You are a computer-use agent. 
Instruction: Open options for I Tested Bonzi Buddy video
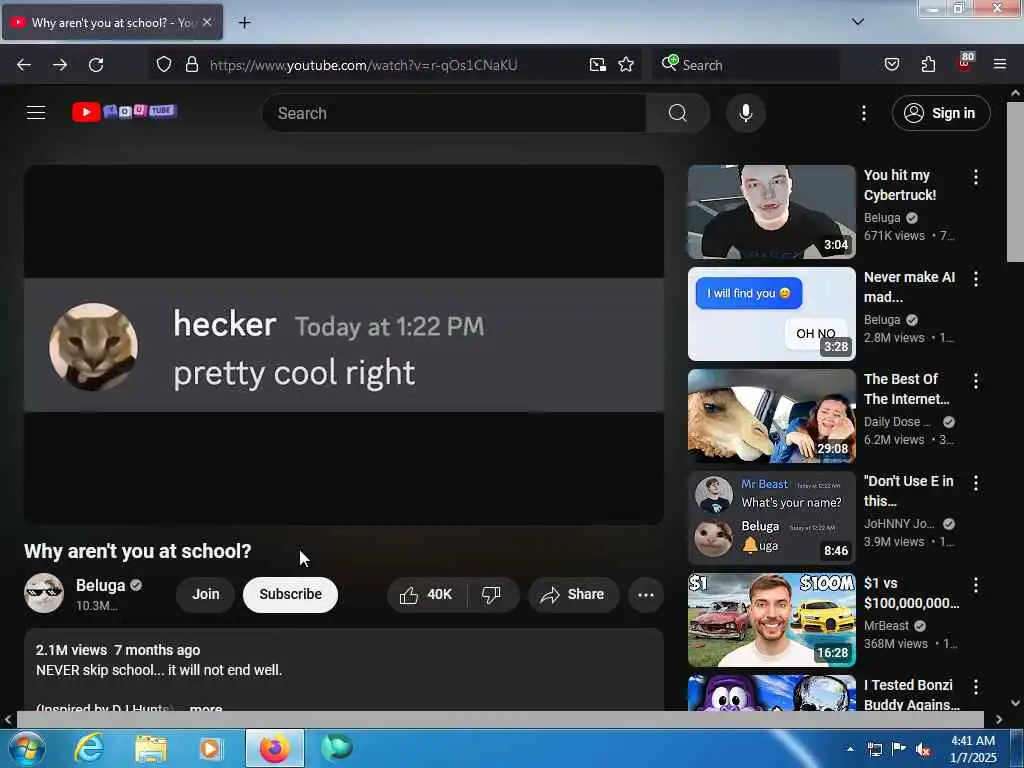976,686
